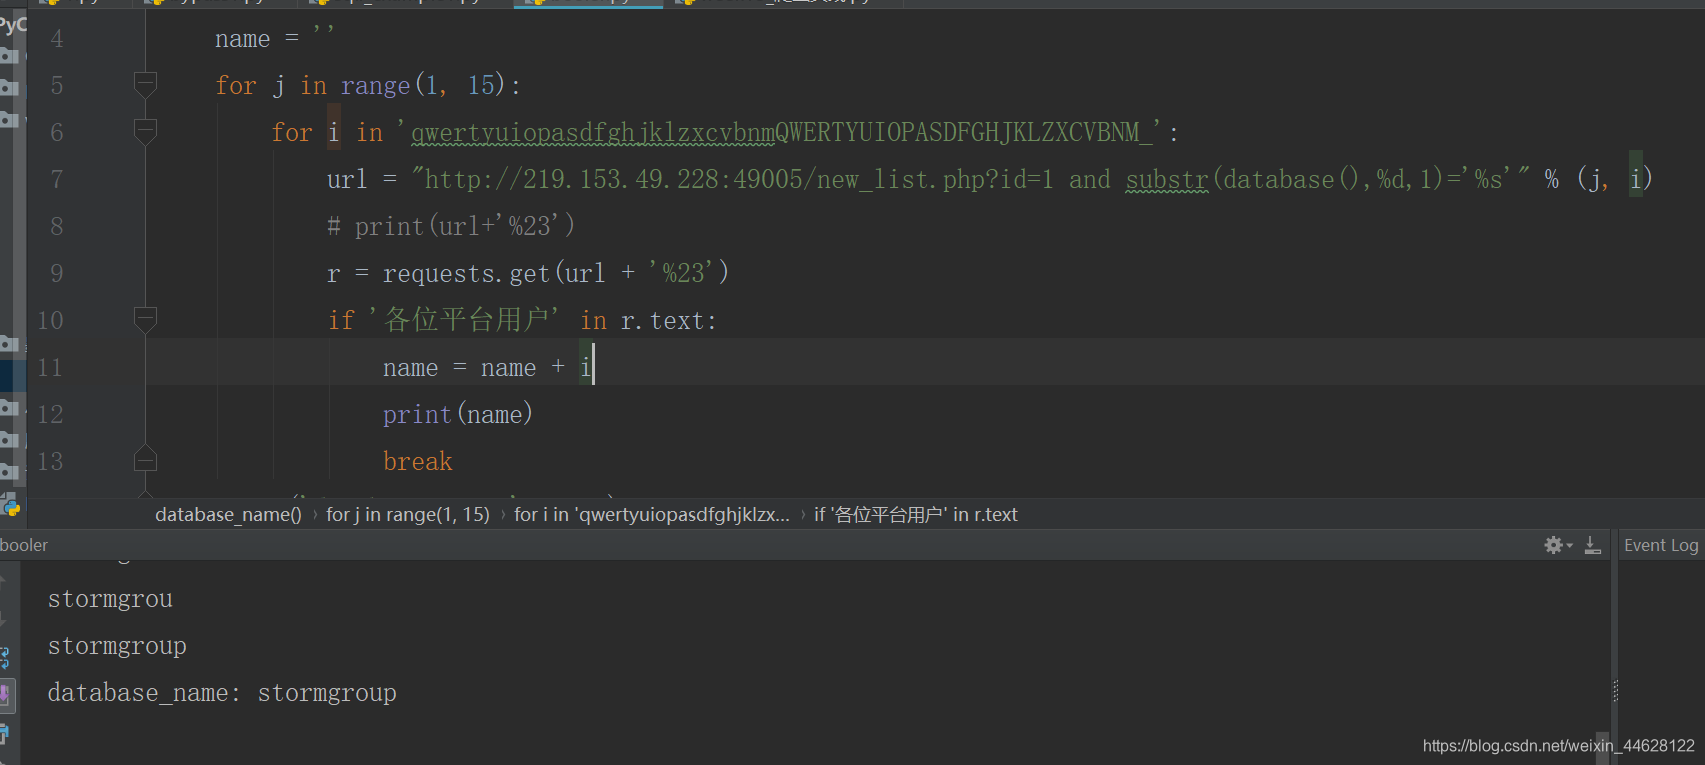
Task: Click the 'database_name: stormgroup' output line
Action: pos(222,693)
